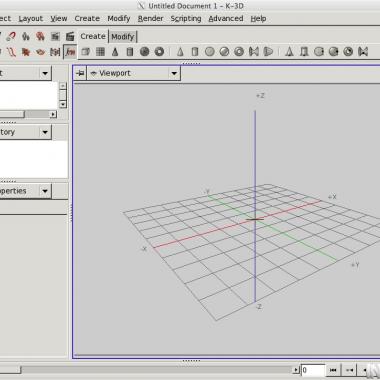
Task: Click the last bow-tie icon at toolbar end
Action: [363, 52]
